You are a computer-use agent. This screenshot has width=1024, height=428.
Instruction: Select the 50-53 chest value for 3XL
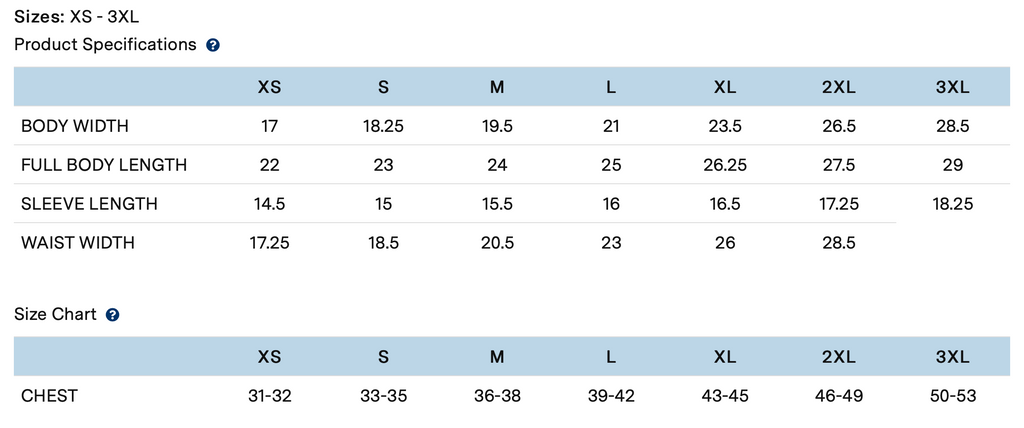tap(952, 396)
